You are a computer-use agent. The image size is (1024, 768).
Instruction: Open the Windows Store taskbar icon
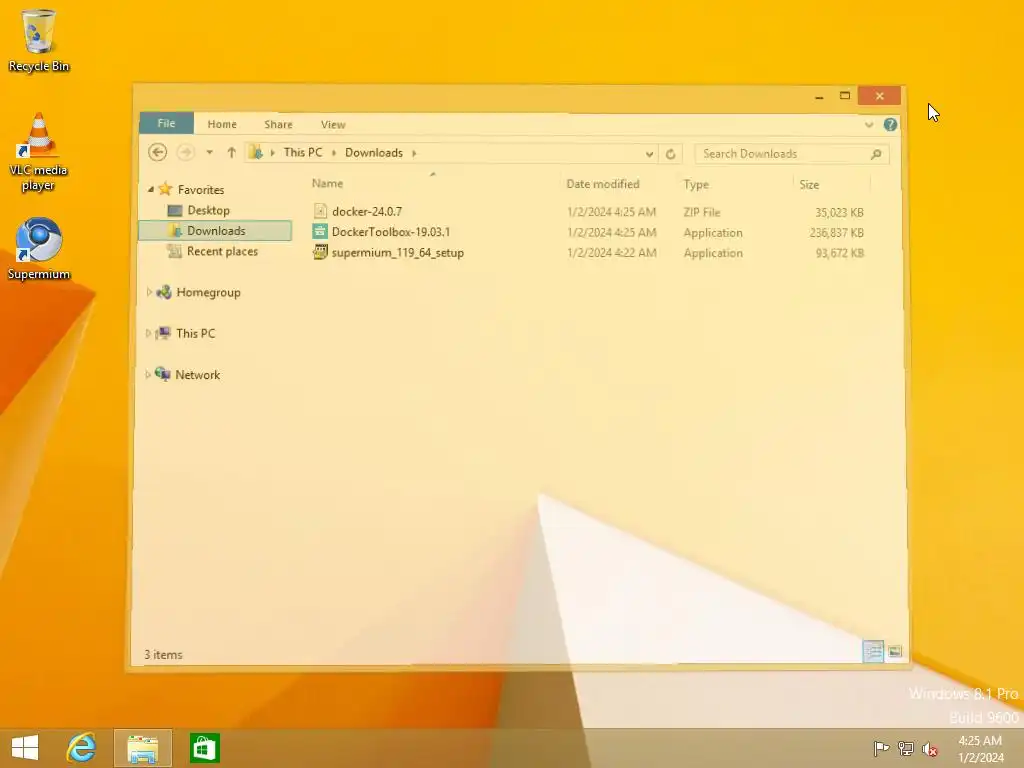pos(204,748)
